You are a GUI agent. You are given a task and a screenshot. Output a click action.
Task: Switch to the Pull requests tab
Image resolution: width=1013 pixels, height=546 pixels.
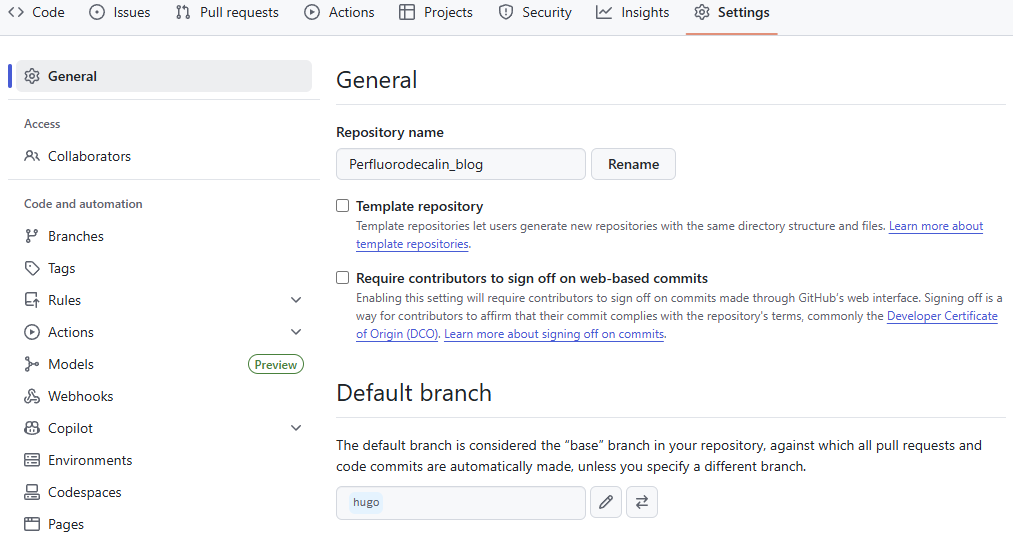[227, 12]
